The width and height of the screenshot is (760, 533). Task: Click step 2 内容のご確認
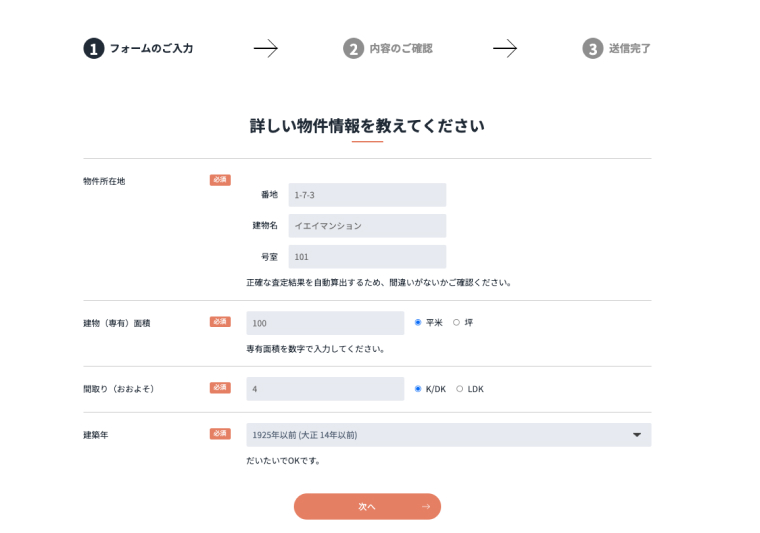coord(388,48)
